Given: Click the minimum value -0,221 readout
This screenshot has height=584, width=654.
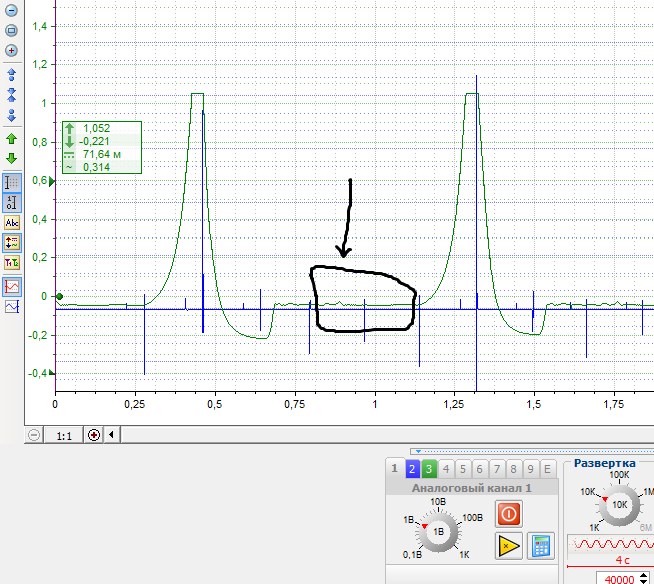Looking at the screenshot, I should 94,141.
